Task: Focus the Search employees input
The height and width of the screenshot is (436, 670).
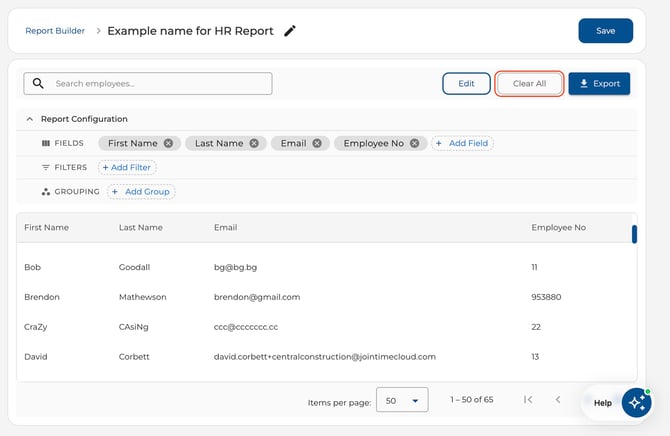Action: [x=148, y=83]
